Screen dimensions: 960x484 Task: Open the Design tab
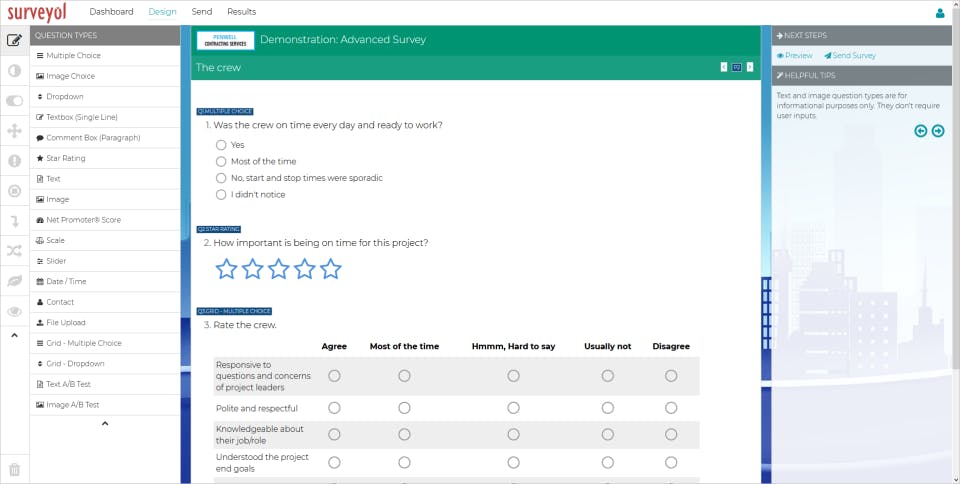(x=162, y=12)
